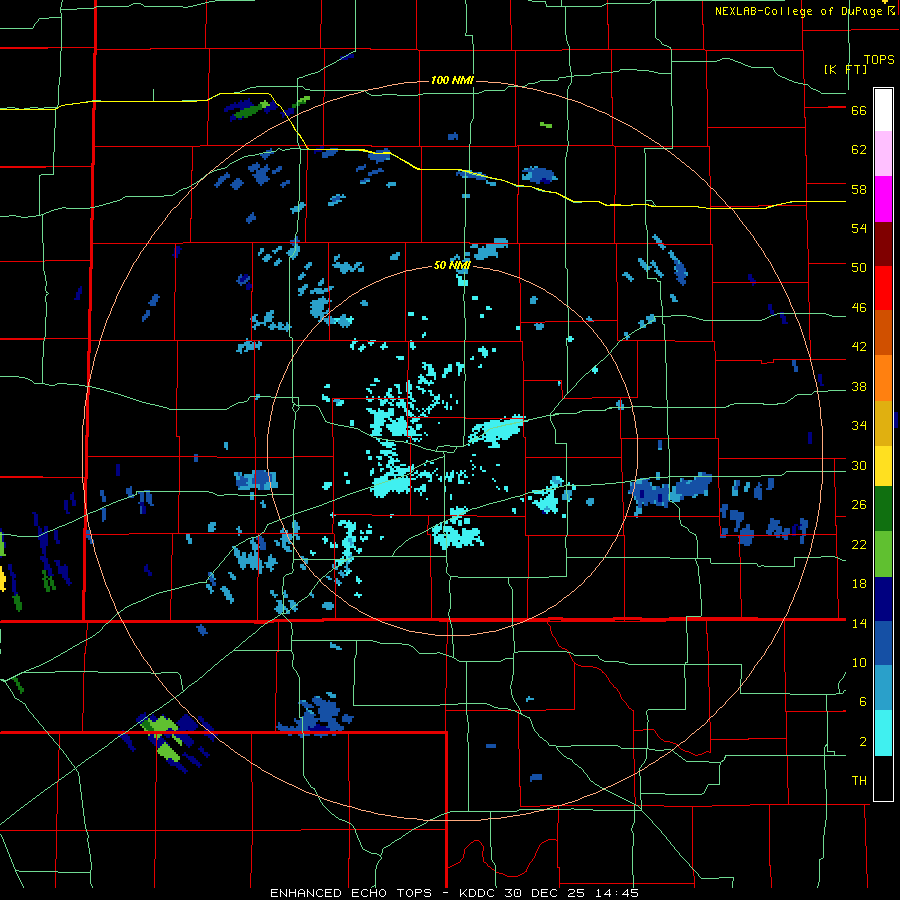Image resolution: width=900 pixels, height=900 pixels.
Task: Click the light pink swatch near 62
Action: 883,154
